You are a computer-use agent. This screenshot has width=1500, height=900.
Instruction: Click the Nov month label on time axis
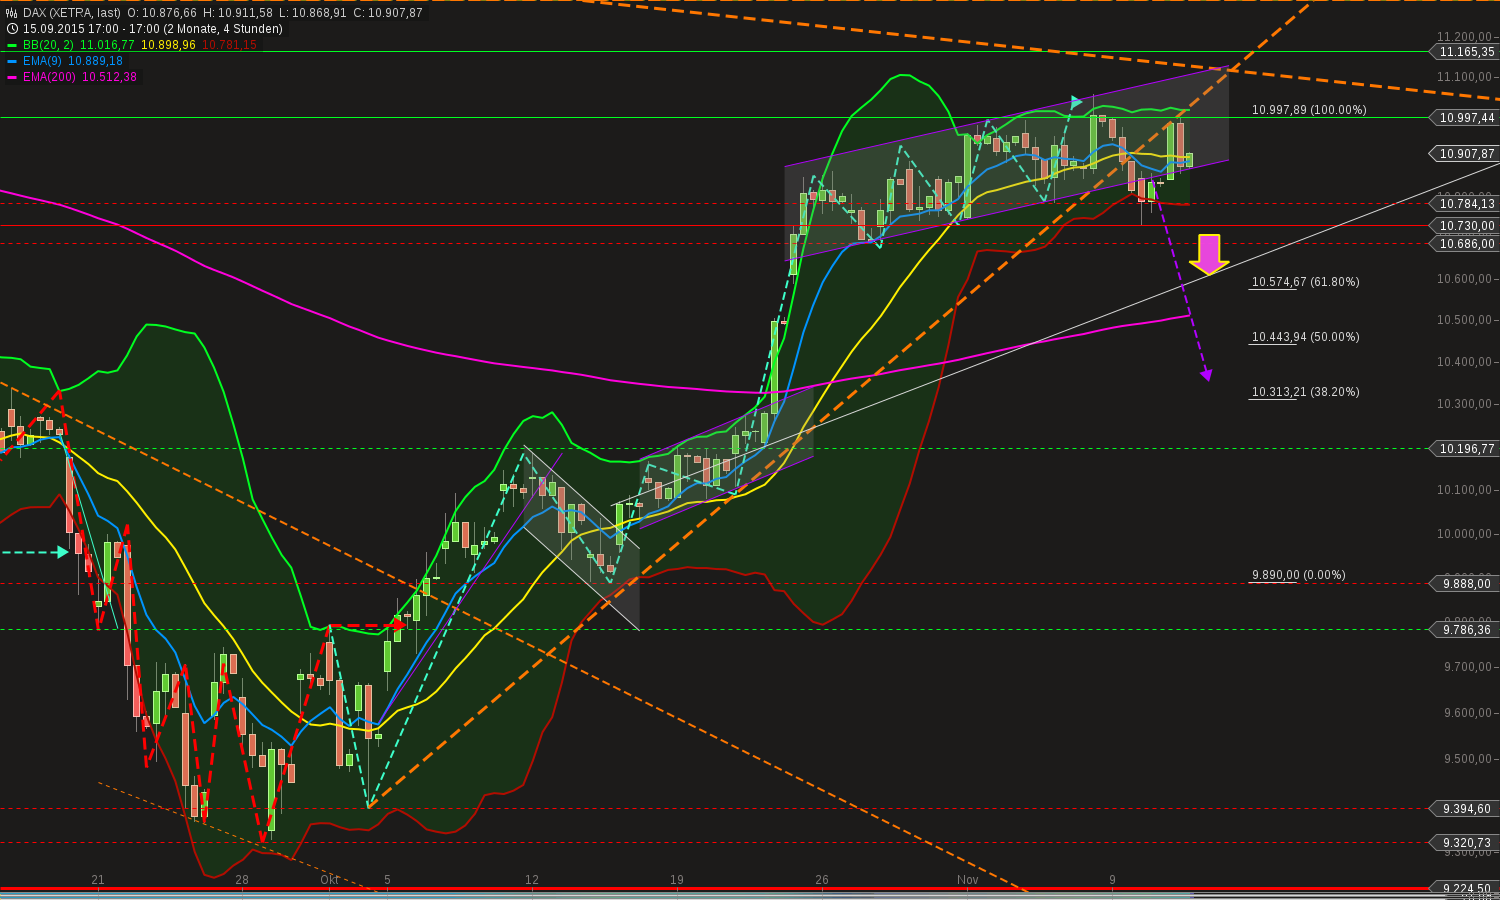pyautogui.click(x=967, y=880)
